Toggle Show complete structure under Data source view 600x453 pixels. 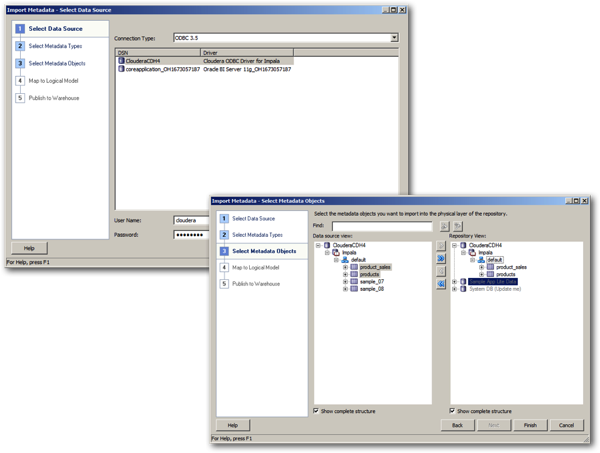pos(316,411)
